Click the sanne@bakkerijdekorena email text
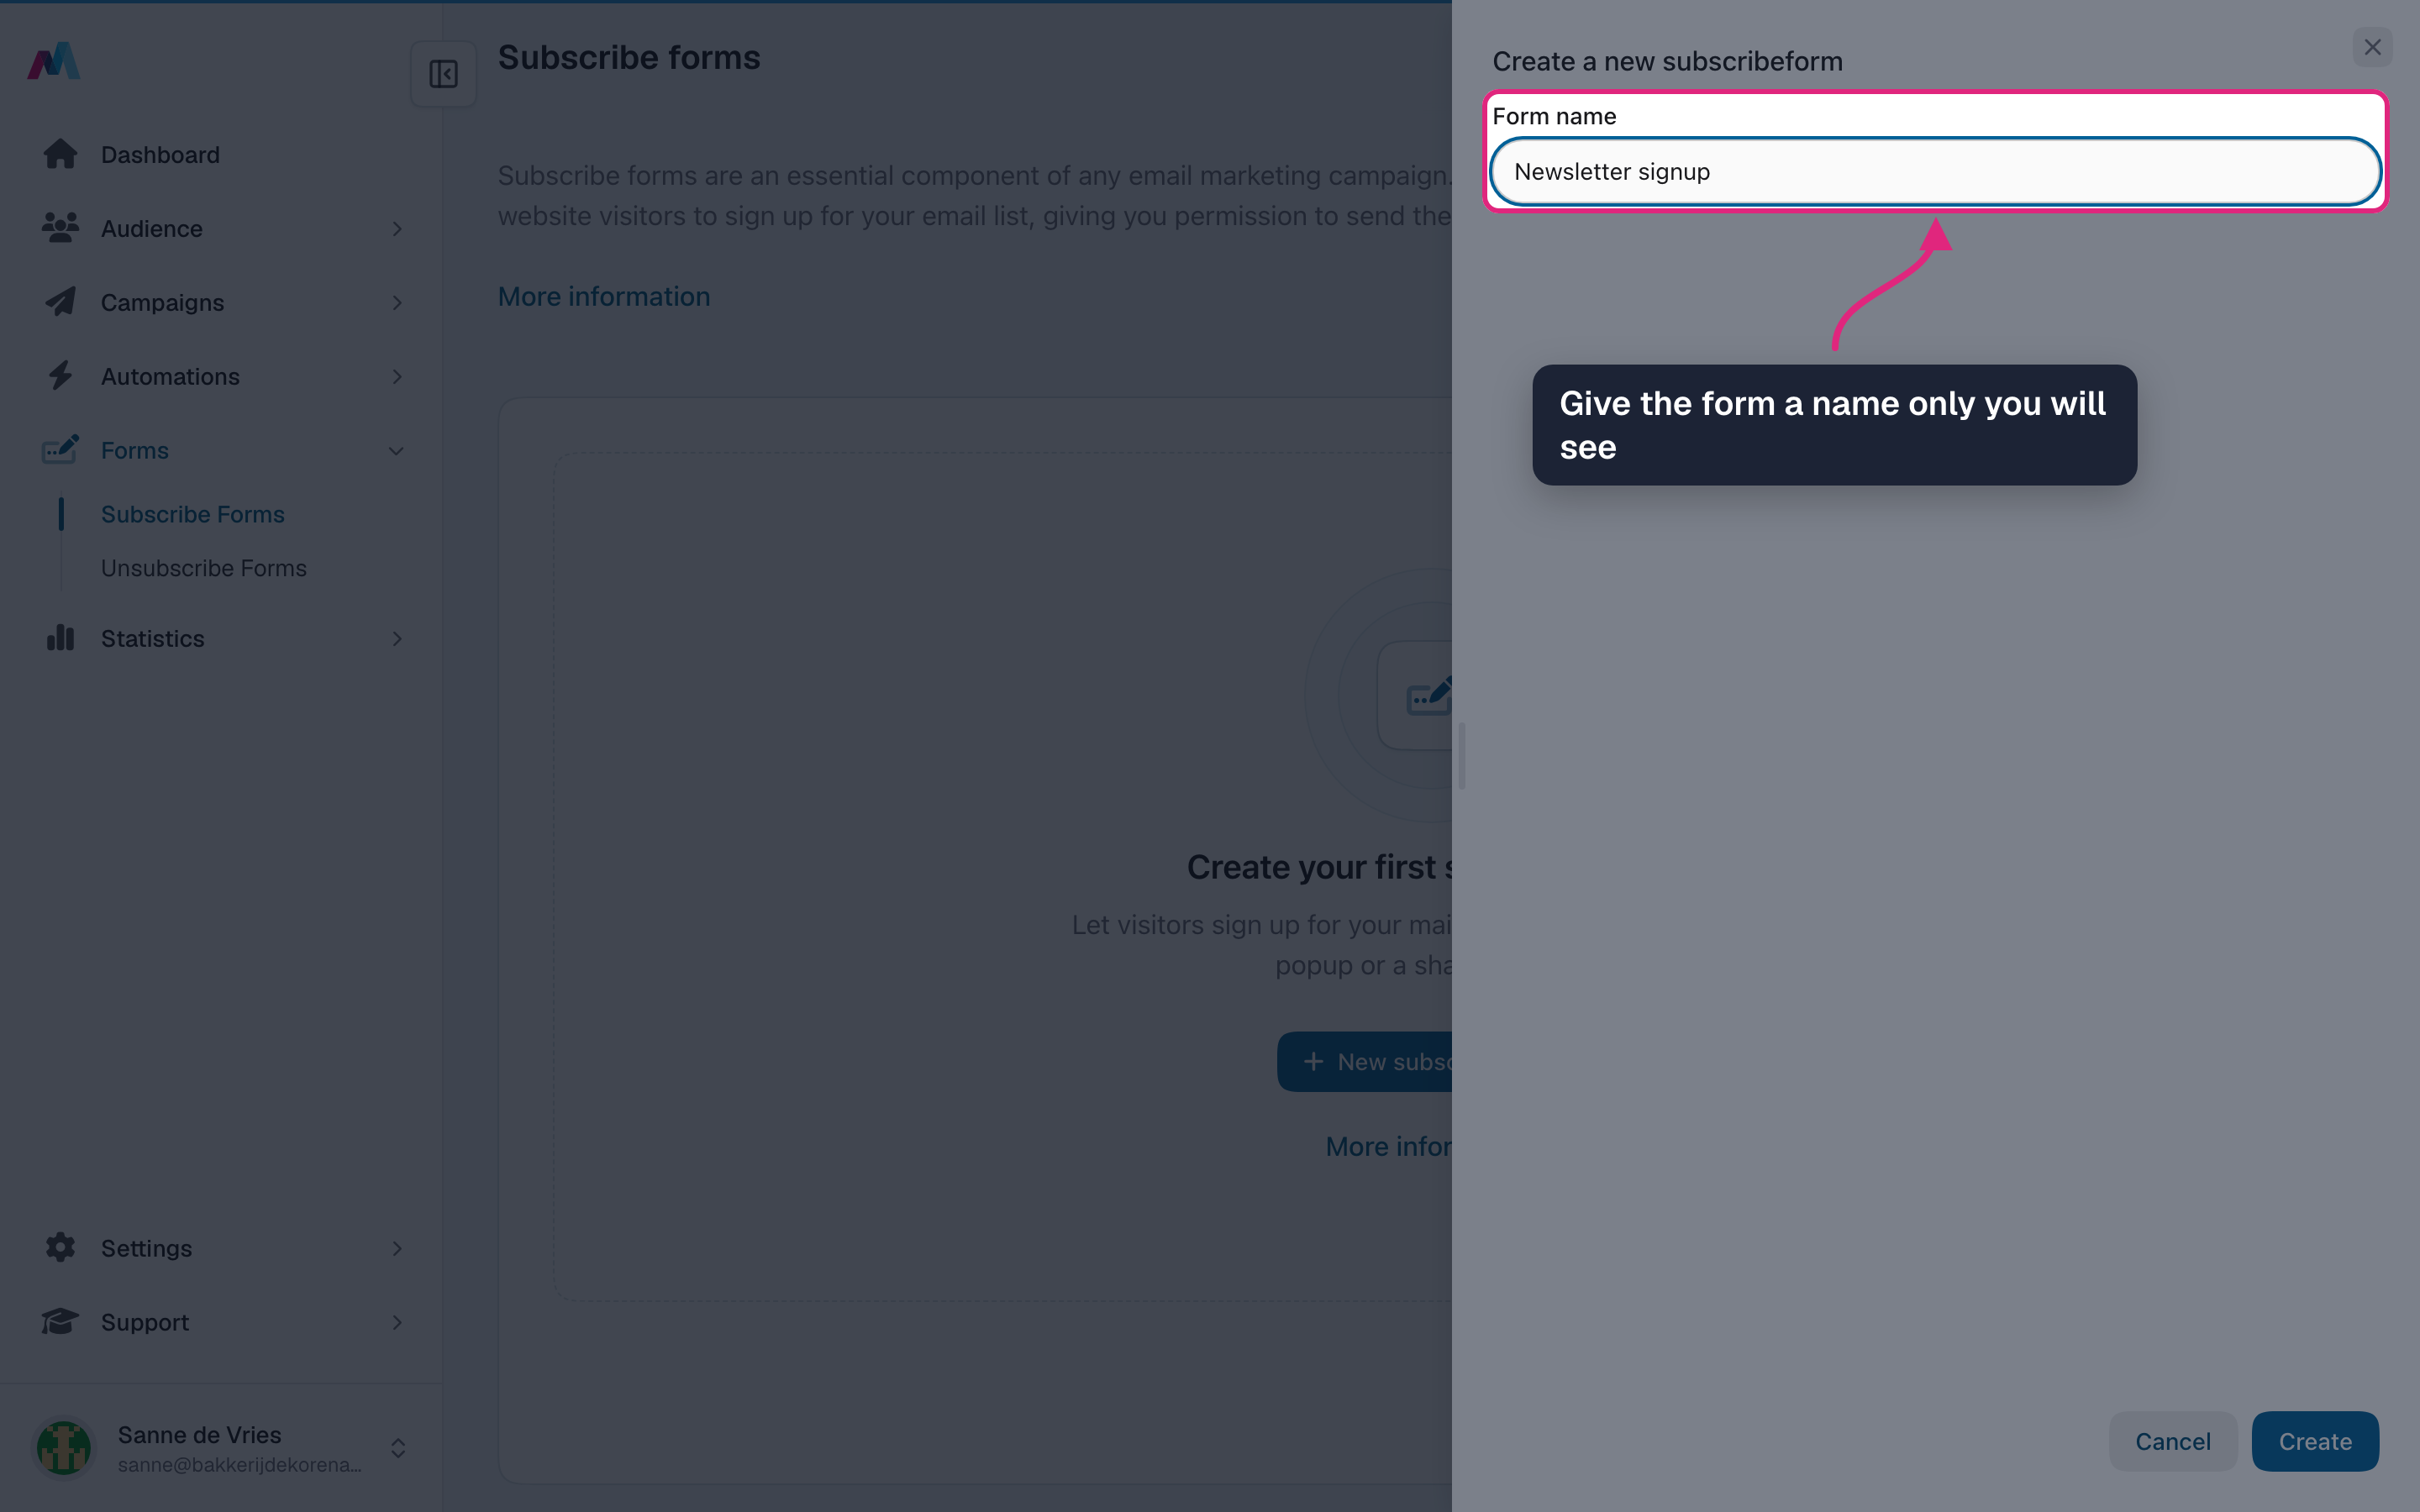 [x=240, y=1464]
